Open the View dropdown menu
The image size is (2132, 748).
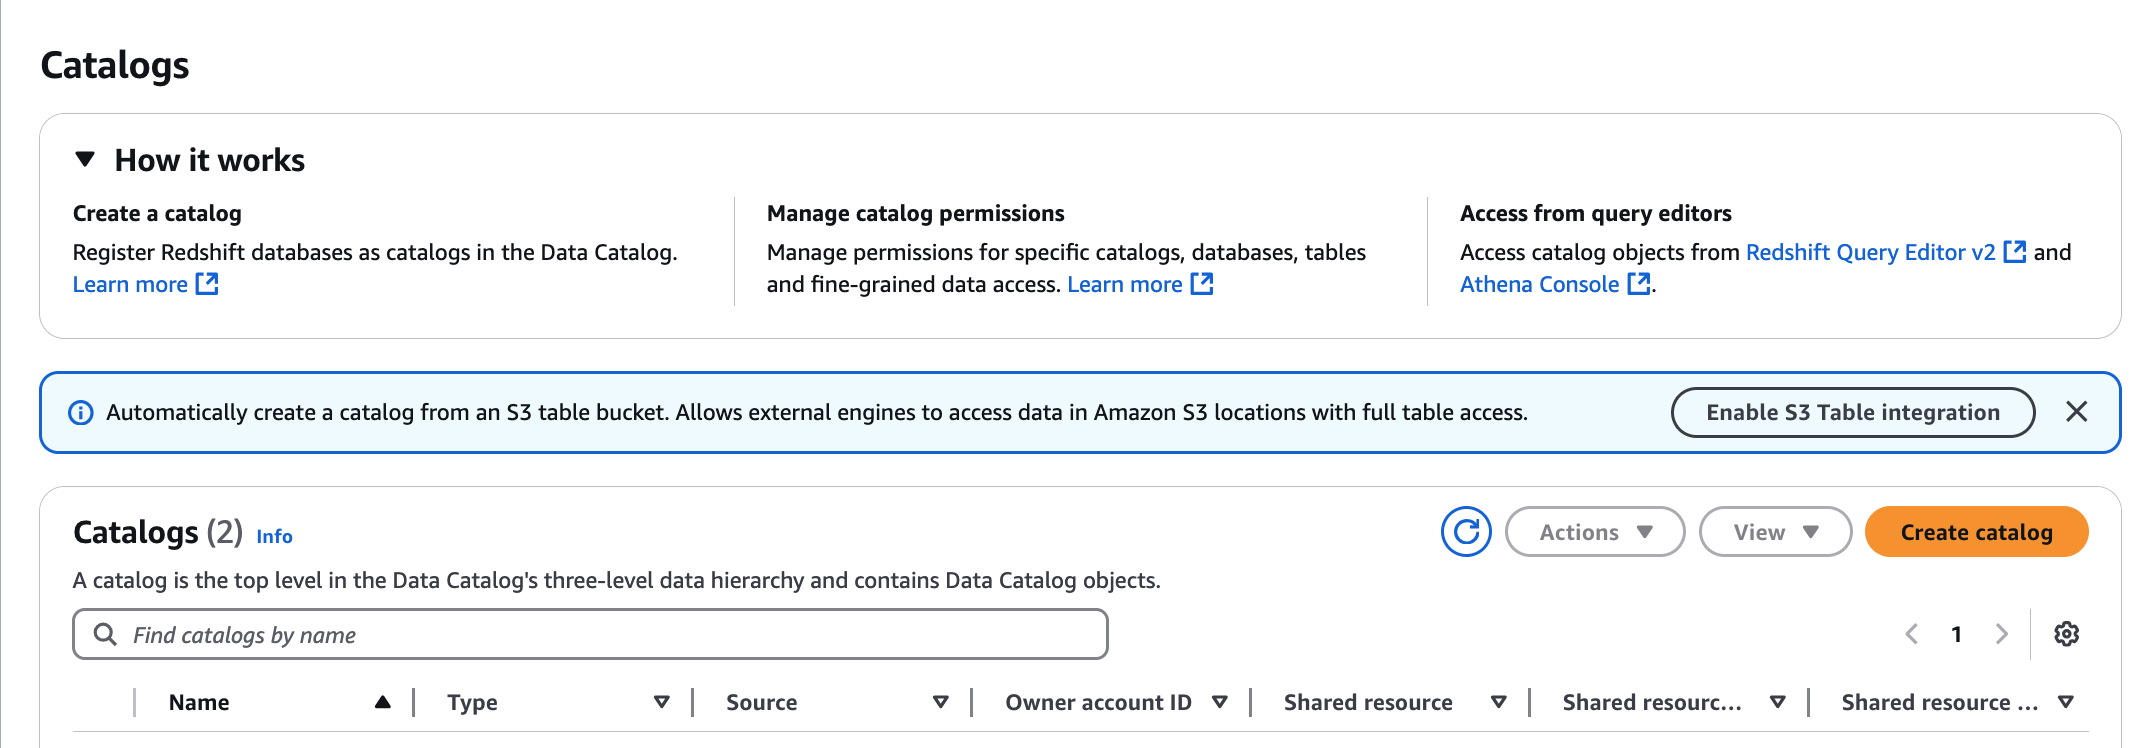pyautogui.click(x=1775, y=532)
